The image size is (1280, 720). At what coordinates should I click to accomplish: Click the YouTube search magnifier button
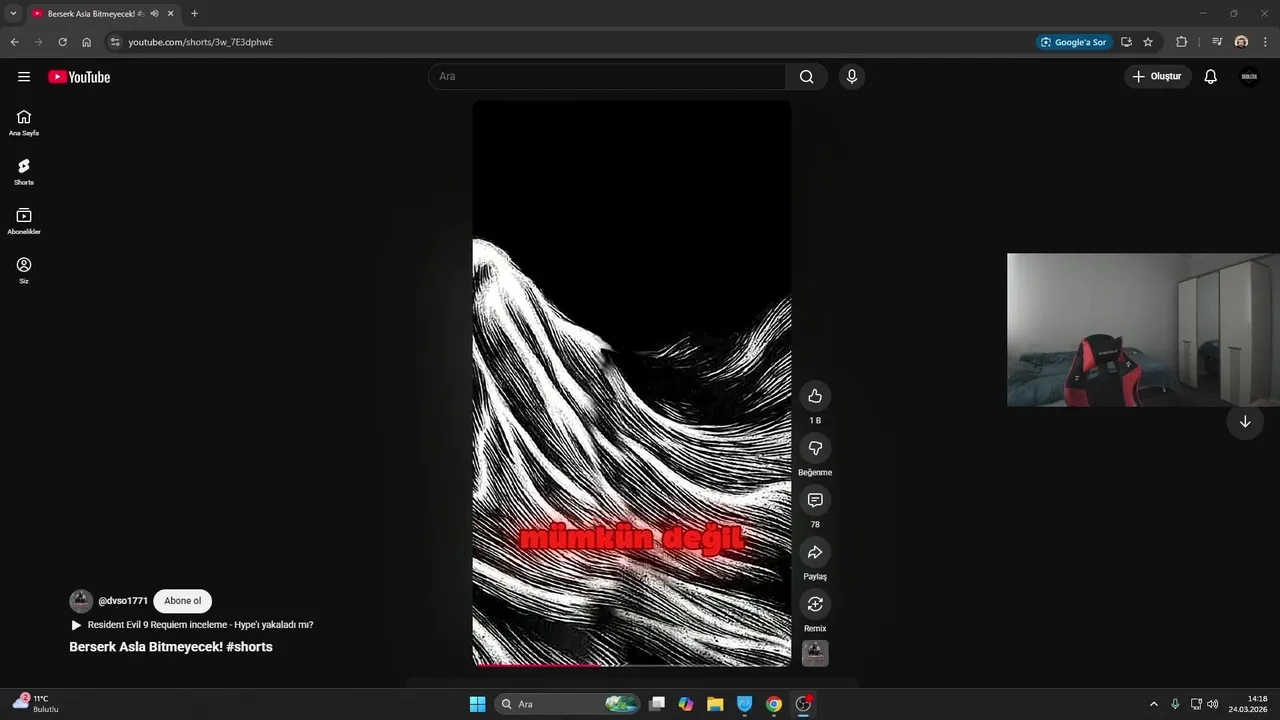pyautogui.click(x=807, y=77)
